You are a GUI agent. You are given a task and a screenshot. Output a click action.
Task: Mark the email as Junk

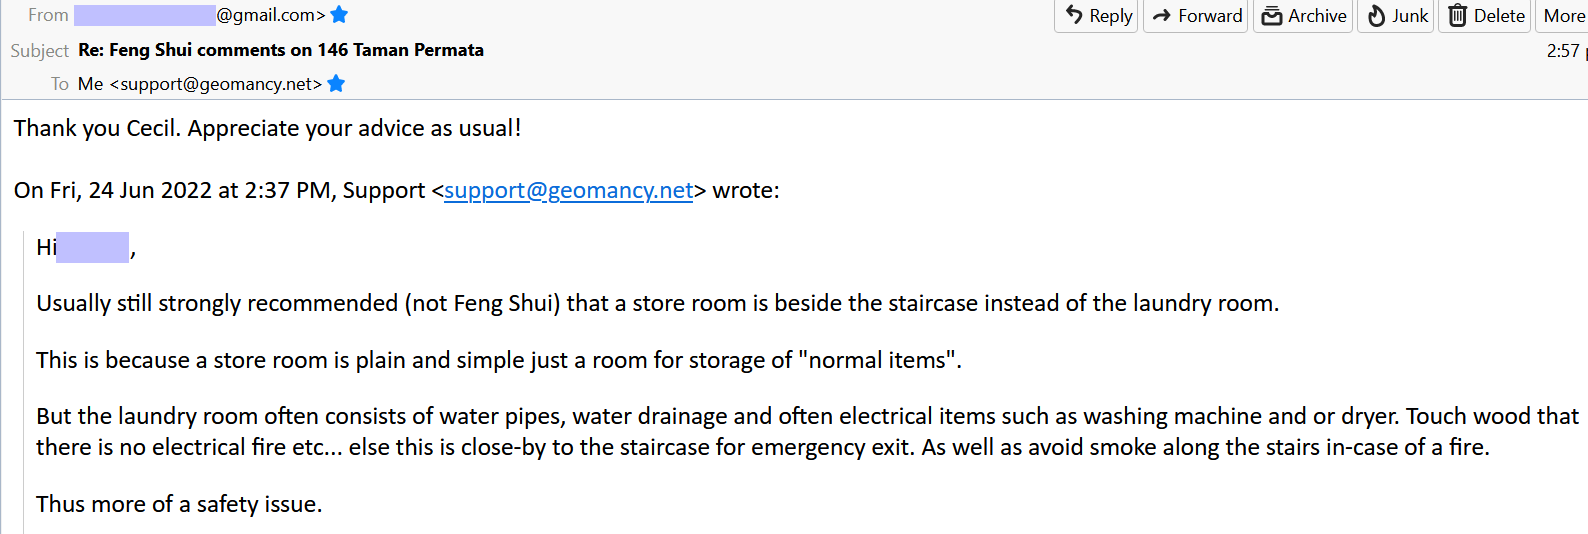(x=1397, y=16)
